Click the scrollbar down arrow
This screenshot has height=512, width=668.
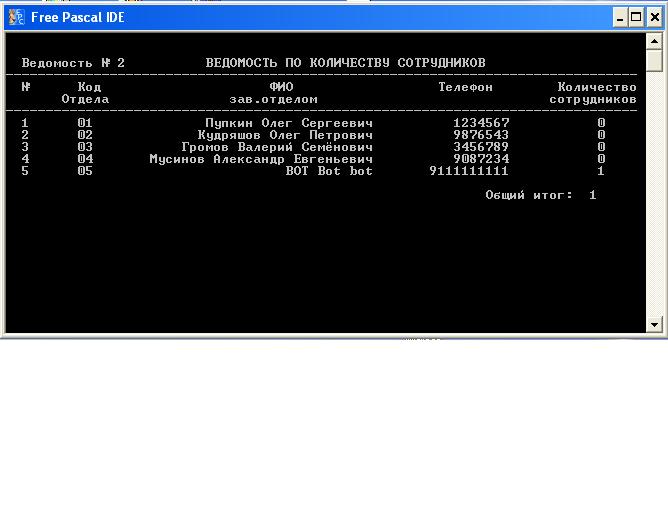tap(655, 324)
